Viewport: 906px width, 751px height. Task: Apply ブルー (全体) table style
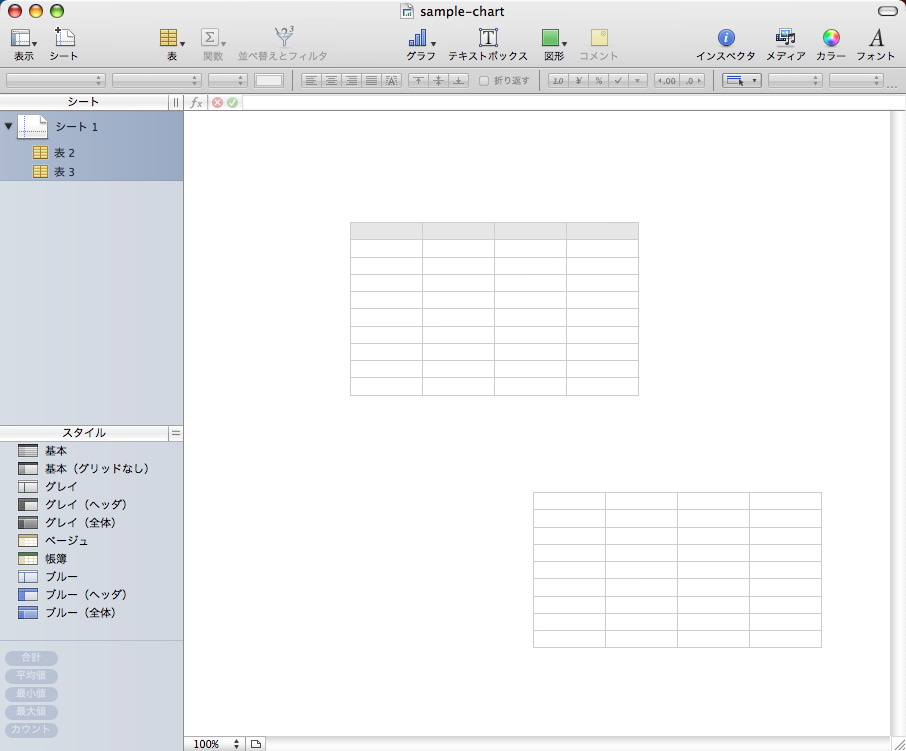click(x=91, y=612)
